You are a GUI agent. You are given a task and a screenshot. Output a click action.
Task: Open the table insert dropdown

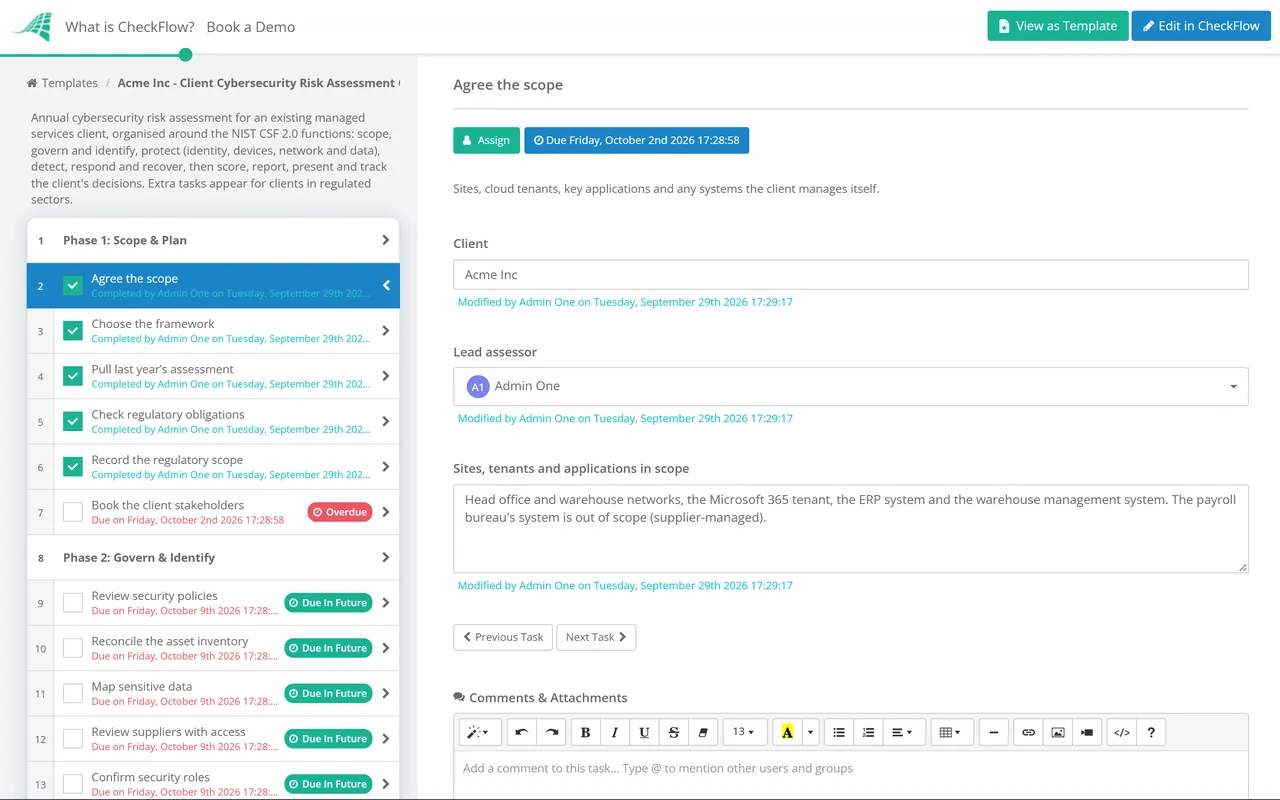[x=950, y=732]
